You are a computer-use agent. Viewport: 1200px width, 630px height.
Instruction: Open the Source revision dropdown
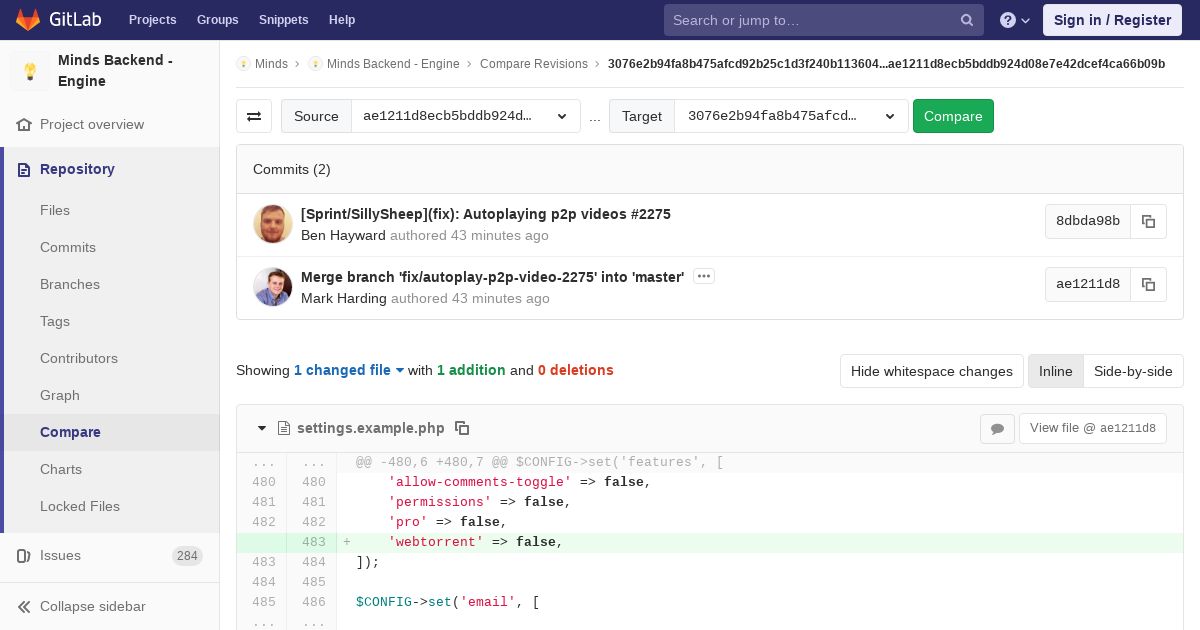(466, 116)
